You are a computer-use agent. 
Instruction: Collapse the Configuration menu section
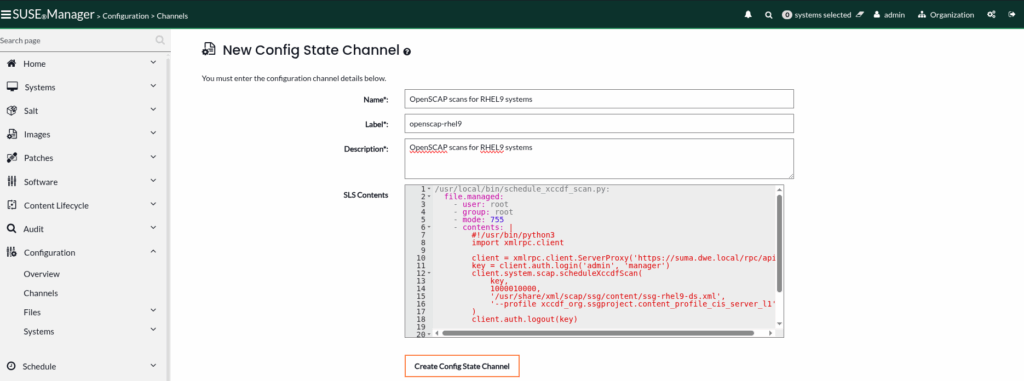[82, 252]
